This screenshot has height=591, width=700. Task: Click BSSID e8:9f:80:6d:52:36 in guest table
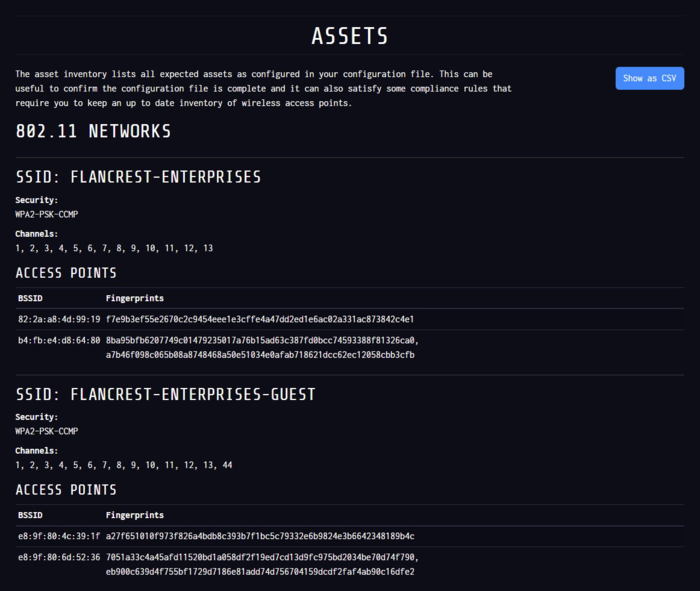point(59,557)
